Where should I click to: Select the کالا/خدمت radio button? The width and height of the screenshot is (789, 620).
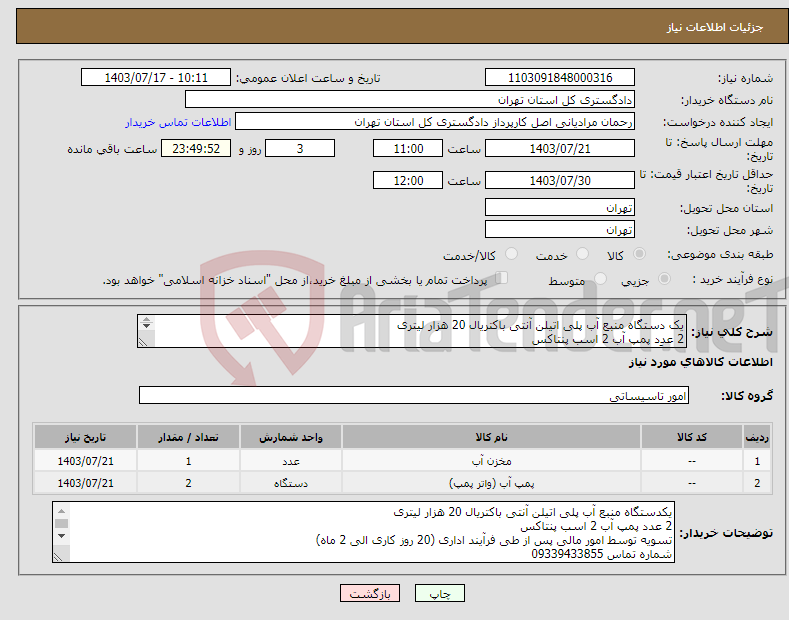click(511, 254)
